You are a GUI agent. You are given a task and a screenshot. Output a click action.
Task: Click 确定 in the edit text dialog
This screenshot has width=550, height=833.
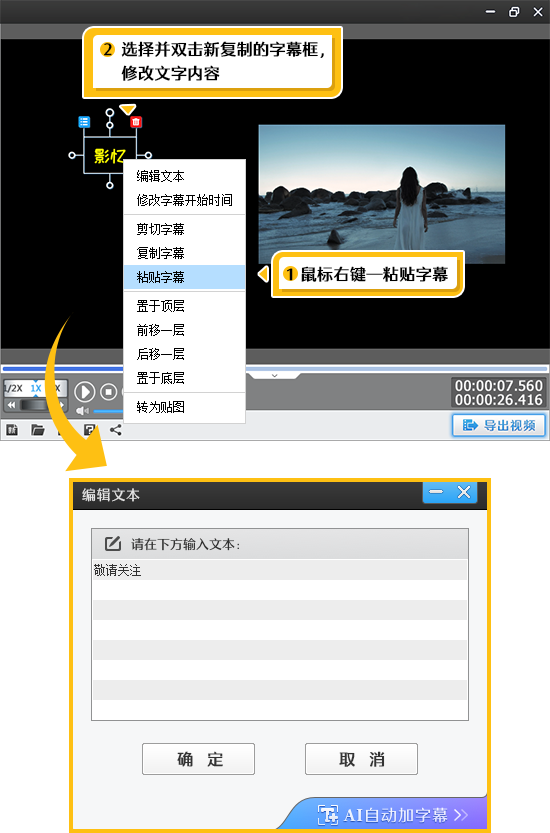[198, 759]
